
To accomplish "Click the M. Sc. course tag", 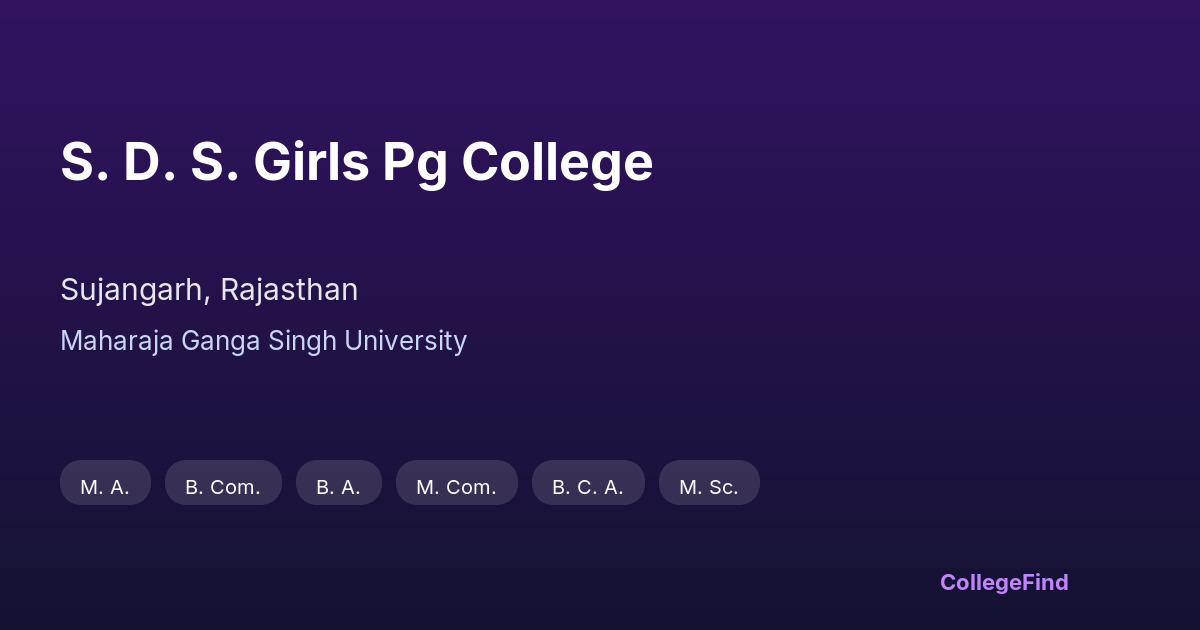I will 709,486.
